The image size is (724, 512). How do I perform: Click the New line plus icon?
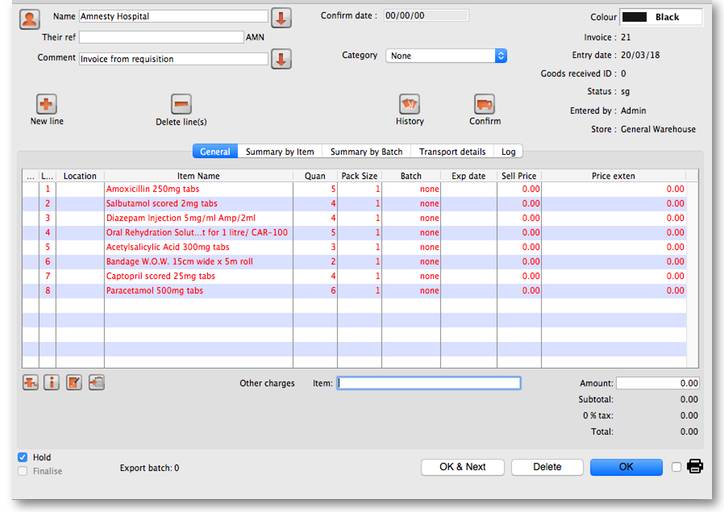[46, 104]
